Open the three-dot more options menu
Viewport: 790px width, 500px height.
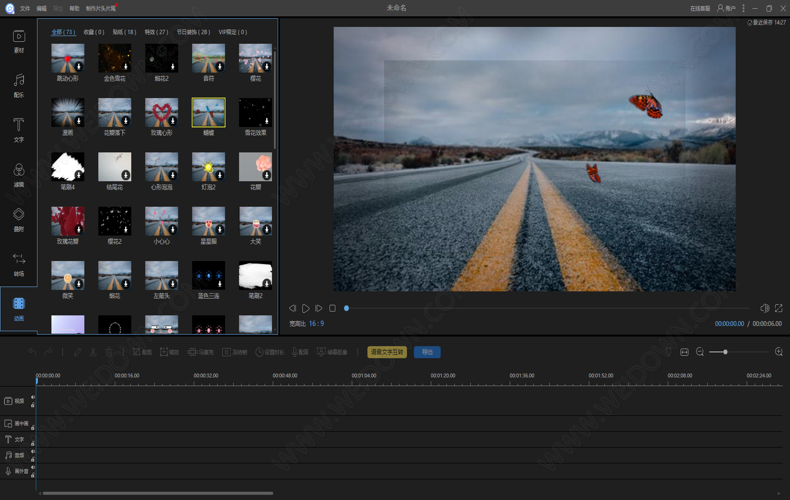click(x=744, y=8)
